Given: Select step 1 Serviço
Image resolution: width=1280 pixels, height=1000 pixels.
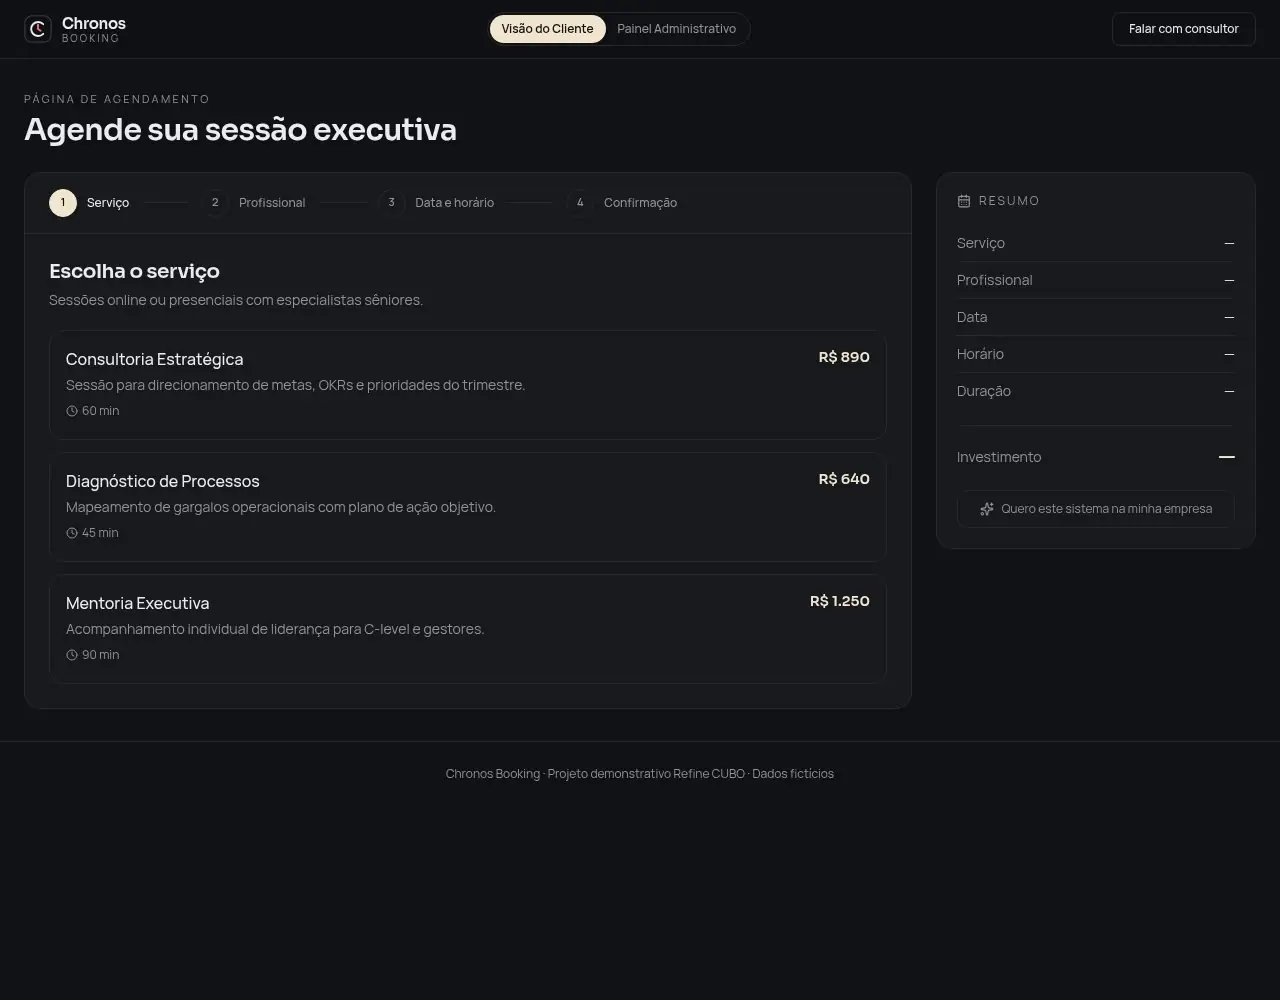Looking at the screenshot, I should (89, 203).
